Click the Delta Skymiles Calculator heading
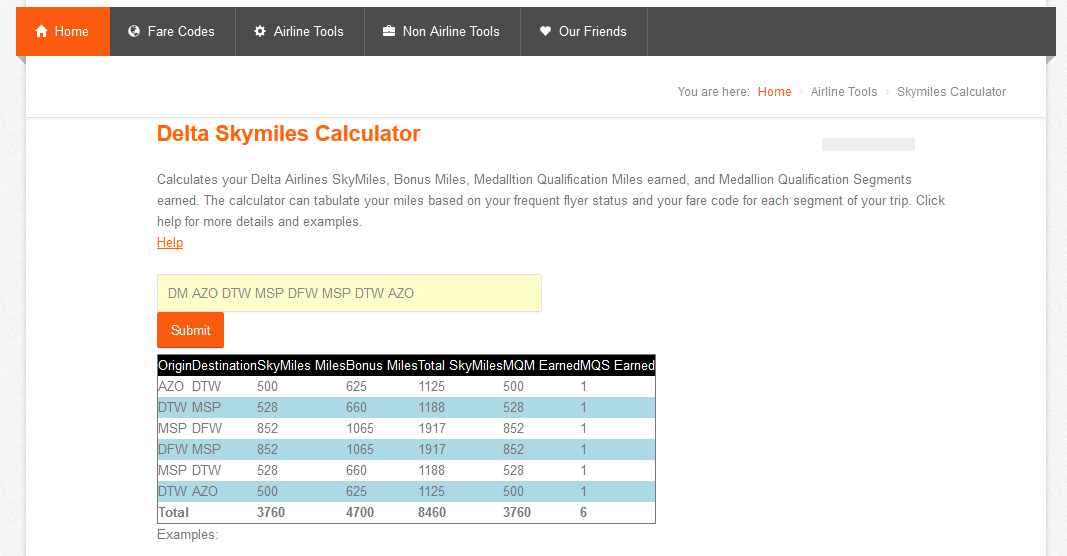 point(288,134)
